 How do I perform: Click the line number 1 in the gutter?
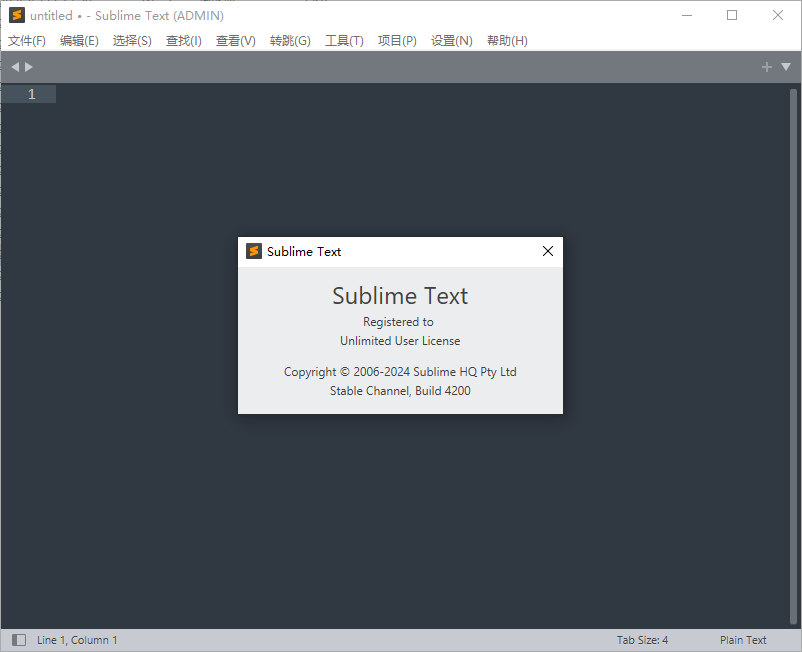pos(30,93)
